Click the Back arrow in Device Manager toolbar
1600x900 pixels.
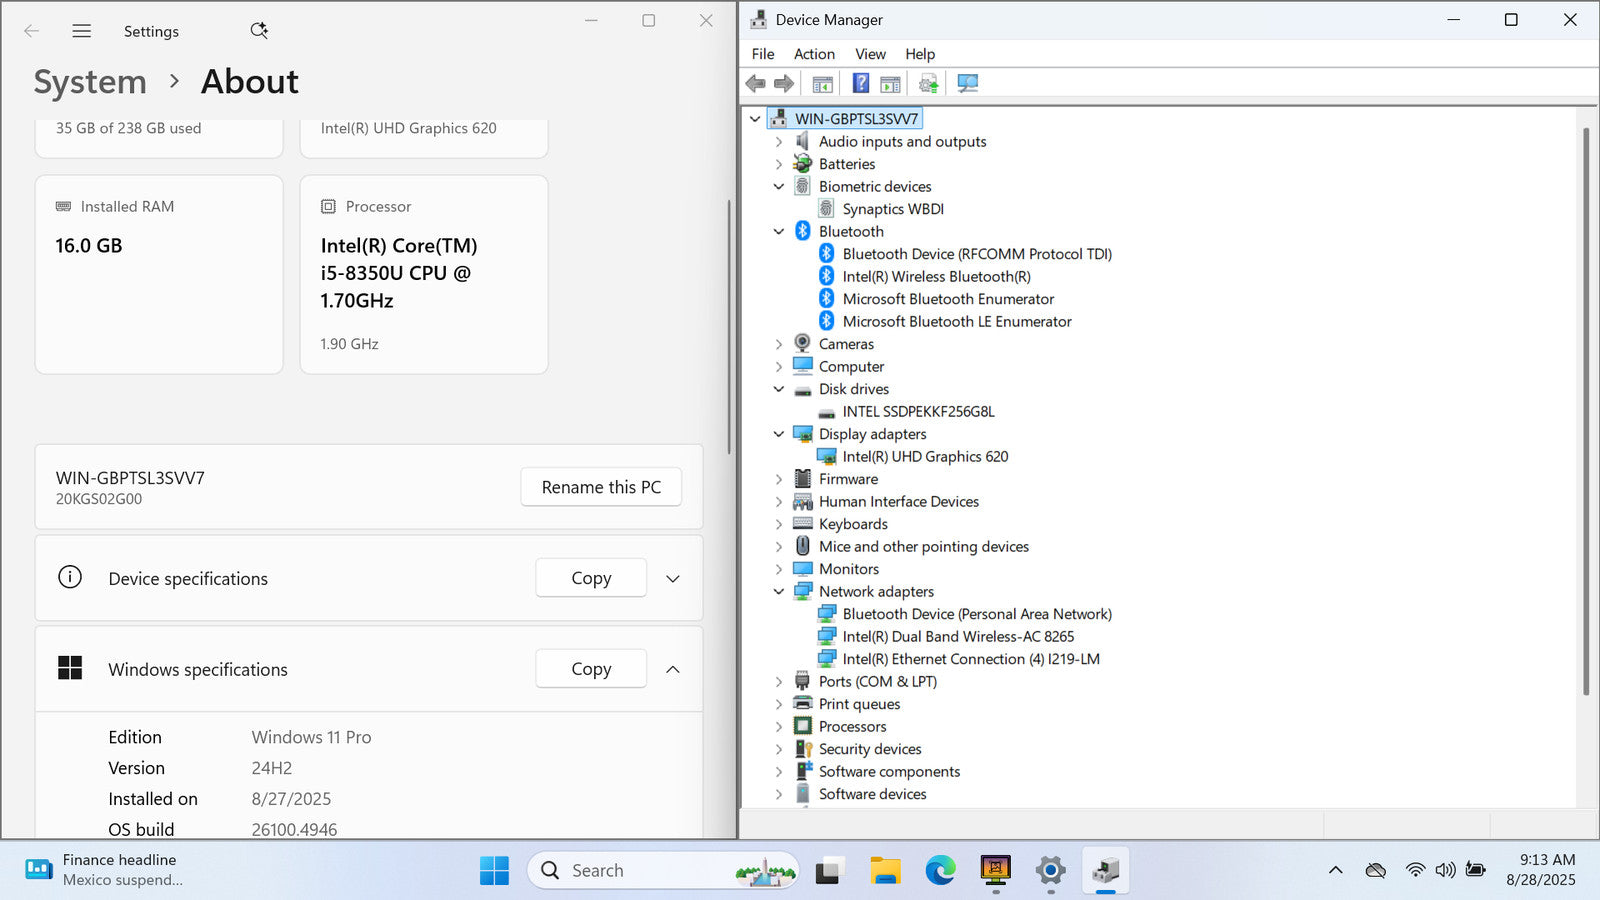[756, 84]
